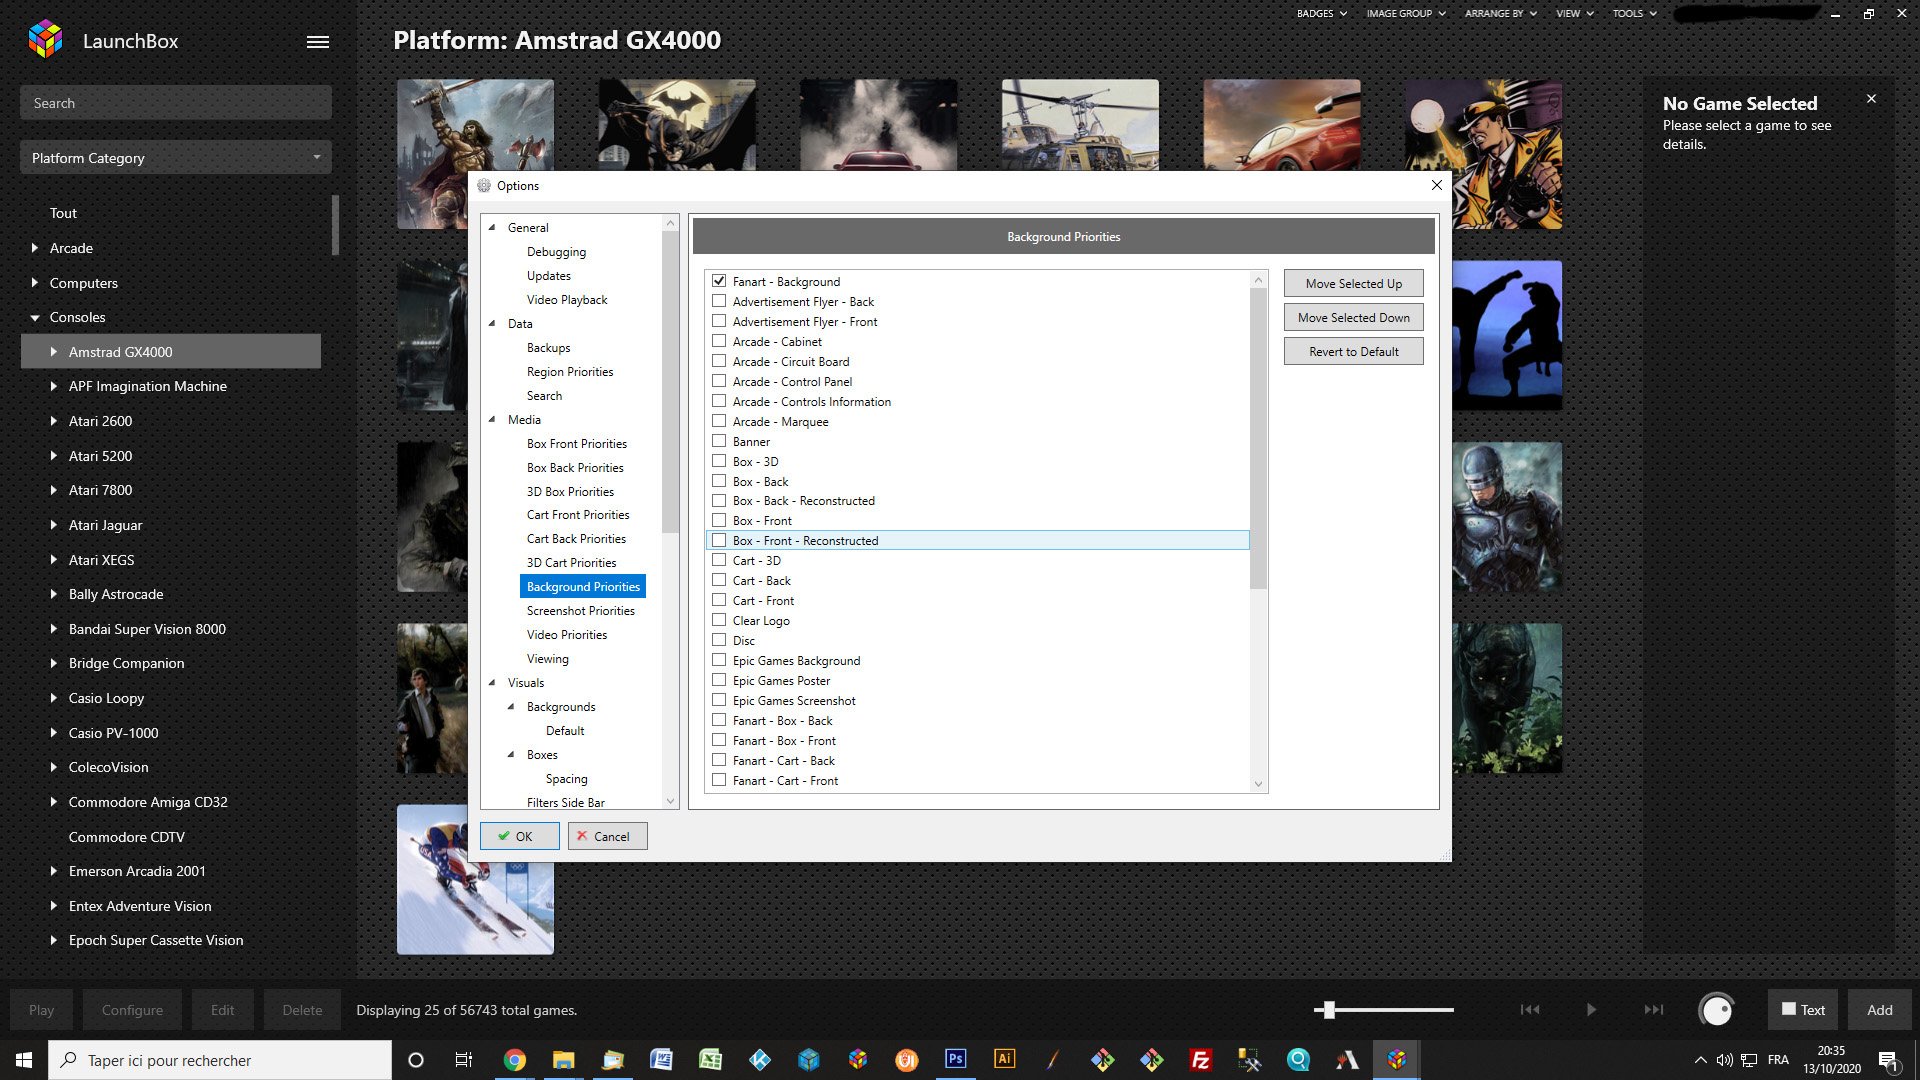Select the Batman game thumbnail

[677, 124]
